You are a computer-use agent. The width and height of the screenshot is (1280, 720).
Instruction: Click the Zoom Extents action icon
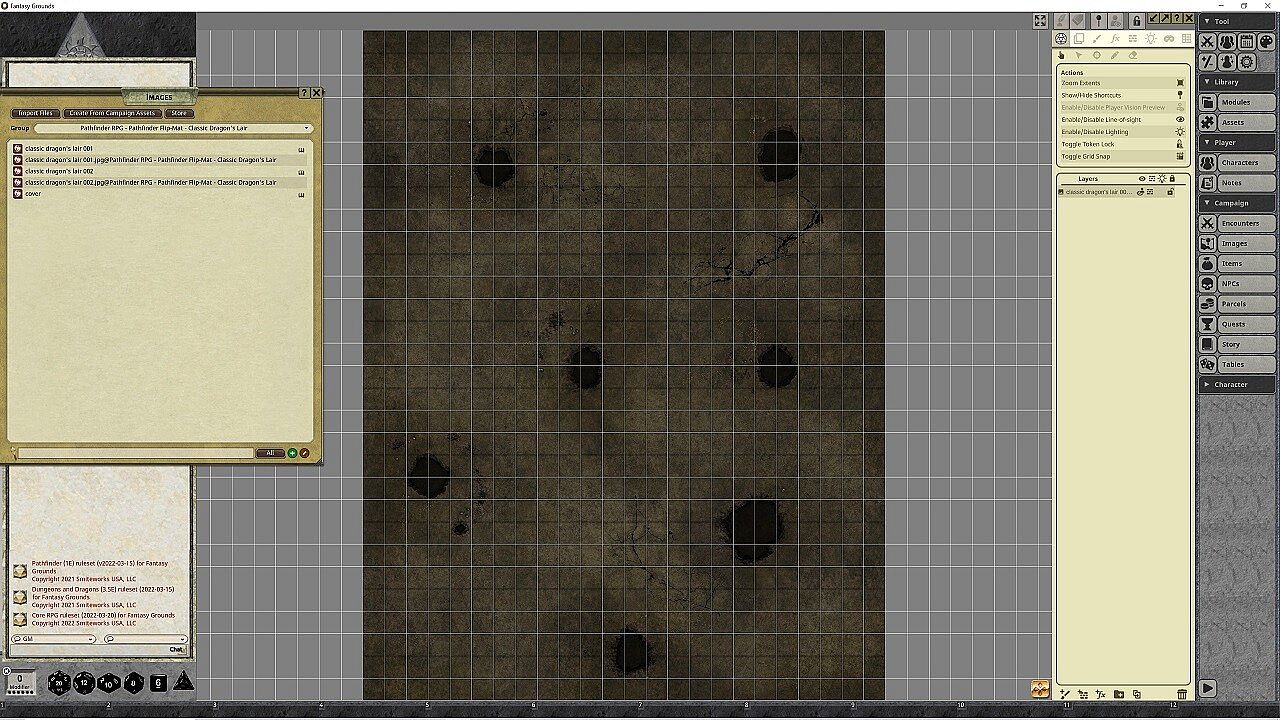tap(1180, 83)
